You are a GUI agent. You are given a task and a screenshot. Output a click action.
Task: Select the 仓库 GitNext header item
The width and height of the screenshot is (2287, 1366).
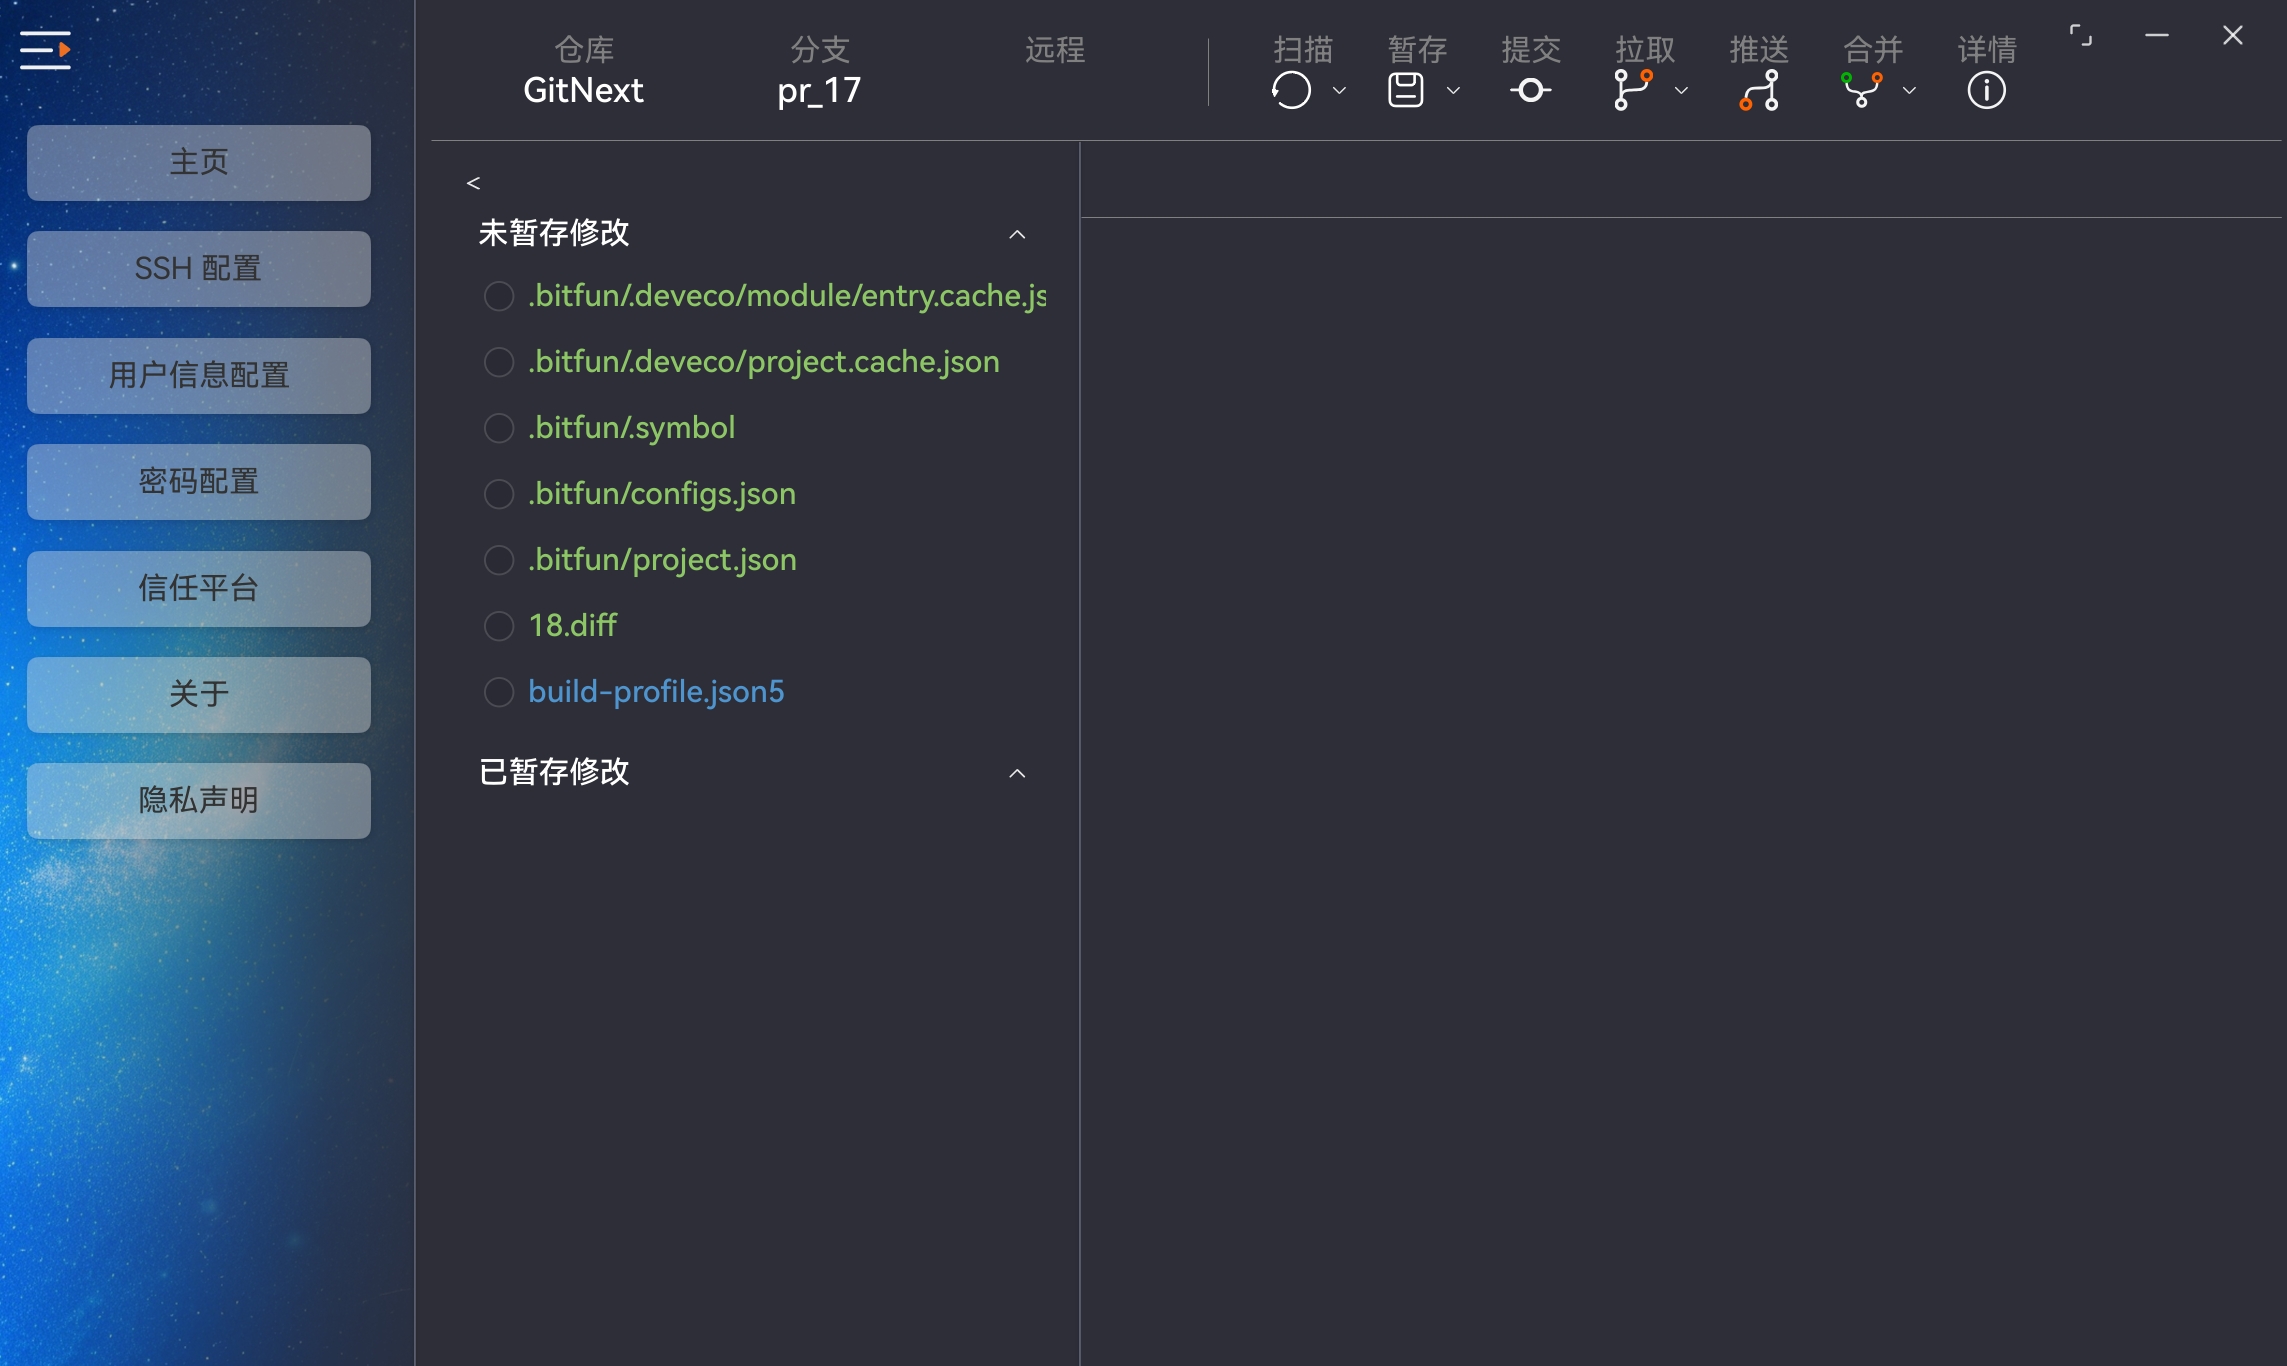pyautogui.click(x=583, y=70)
